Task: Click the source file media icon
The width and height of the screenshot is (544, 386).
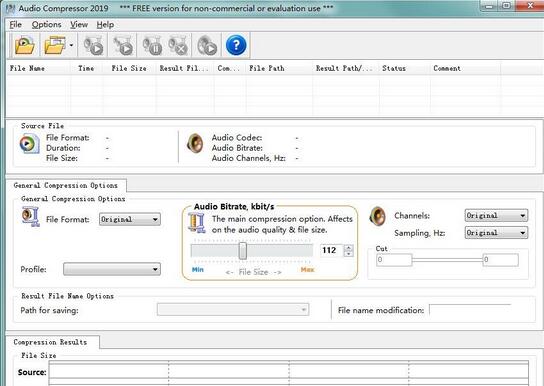Action: [29, 144]
